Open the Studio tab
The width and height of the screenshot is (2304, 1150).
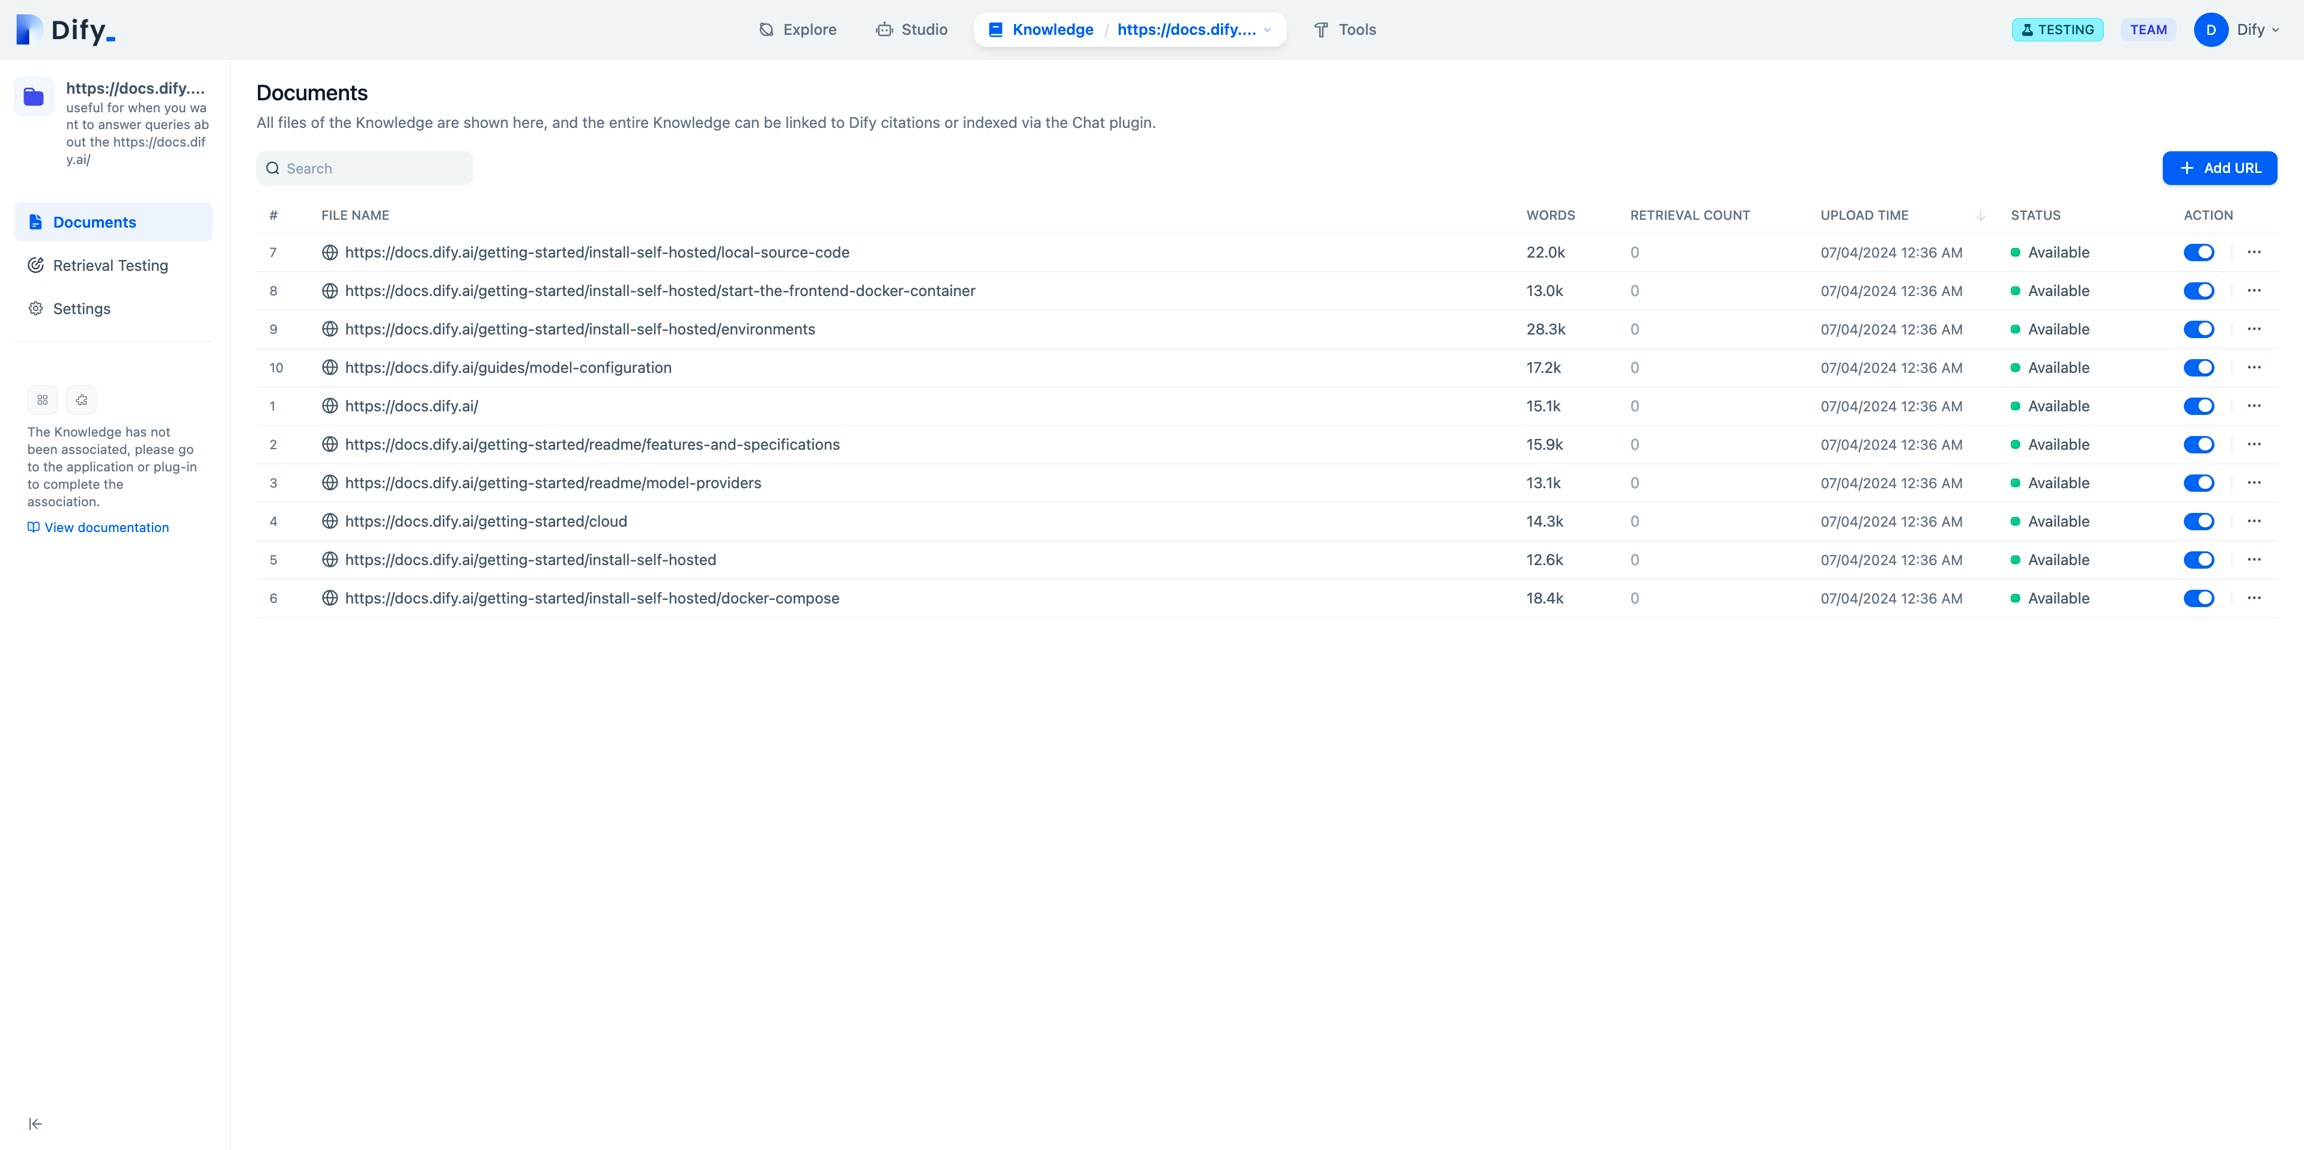911,30
